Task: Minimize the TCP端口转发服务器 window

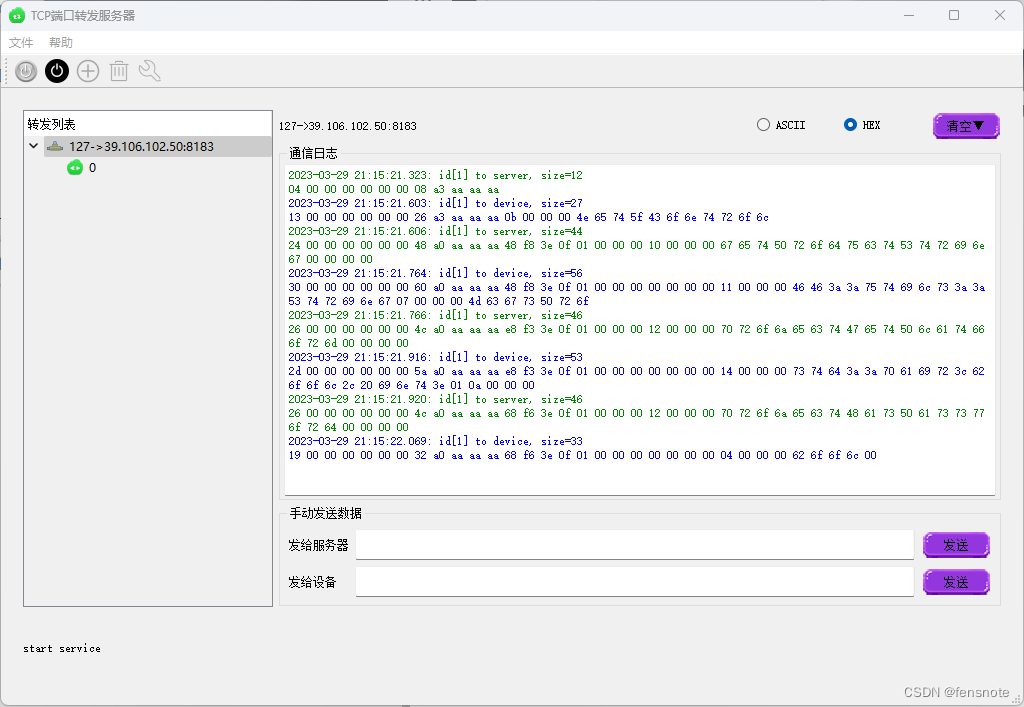Action: (908, 15)
